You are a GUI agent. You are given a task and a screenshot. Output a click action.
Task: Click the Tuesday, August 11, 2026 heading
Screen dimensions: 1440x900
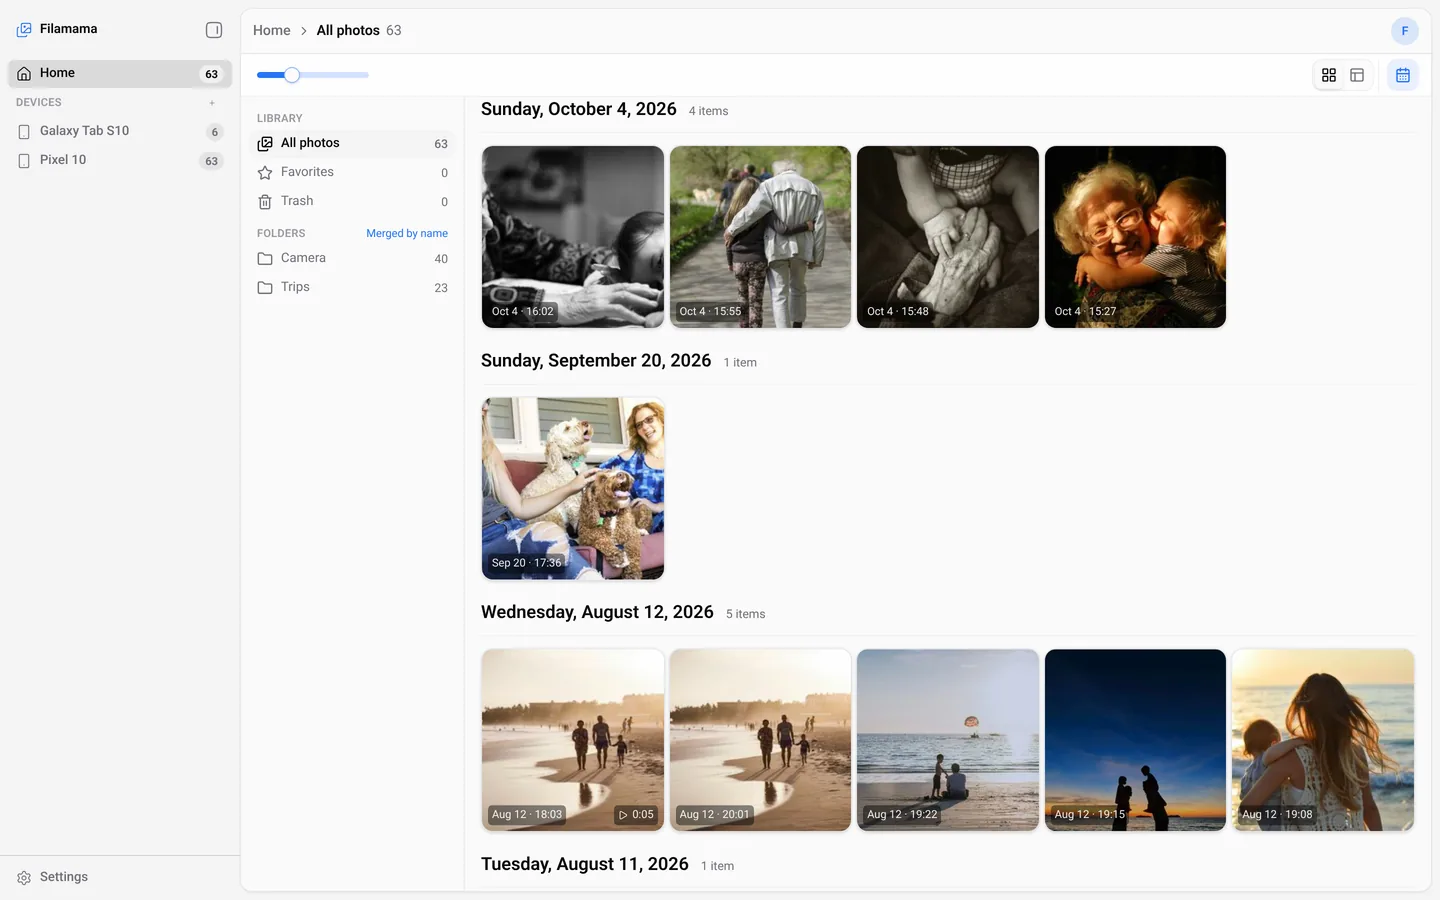coord(585,864)
